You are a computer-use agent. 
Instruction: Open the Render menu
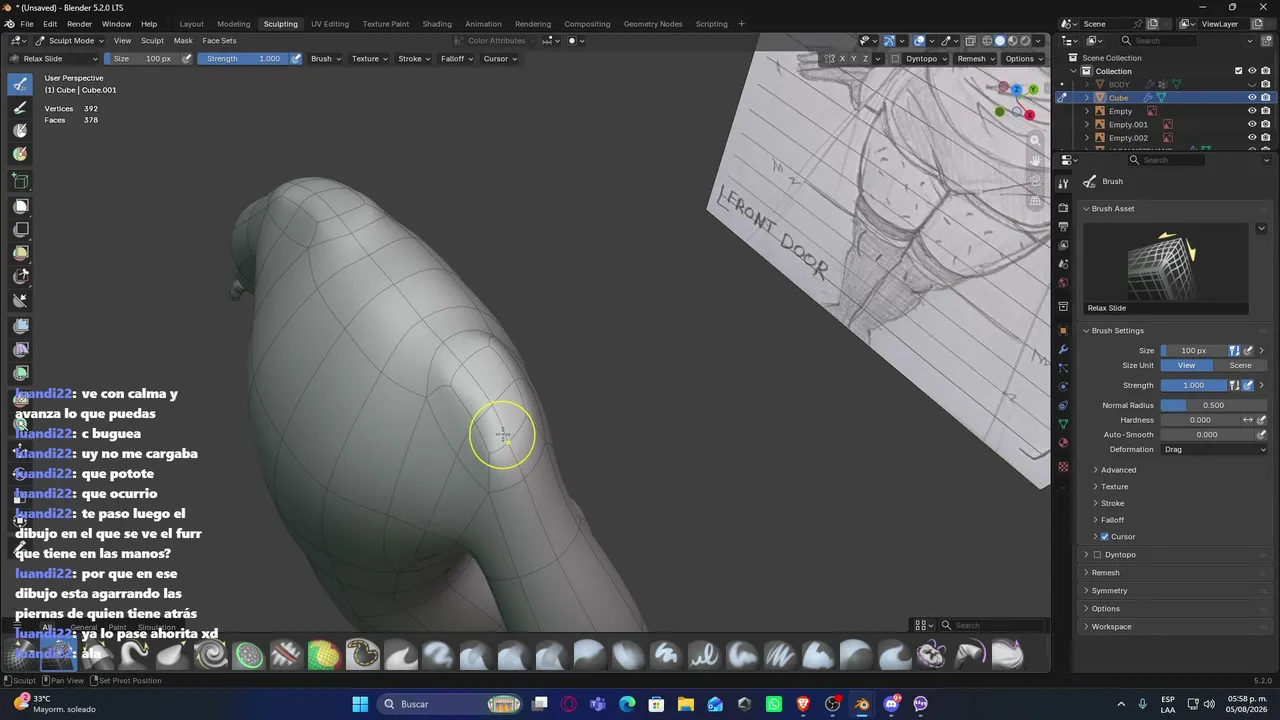(x=79, y=24)
